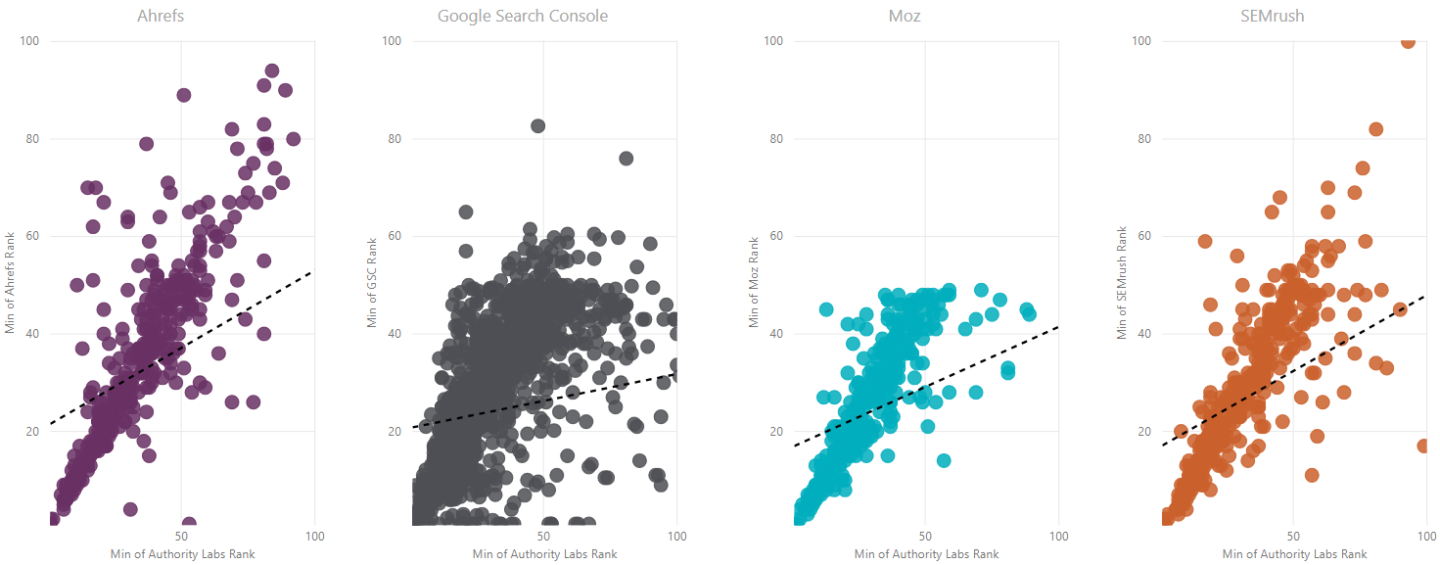Select the Google Search Console chart title
The image size is (1440, 565).
[522, 16]
